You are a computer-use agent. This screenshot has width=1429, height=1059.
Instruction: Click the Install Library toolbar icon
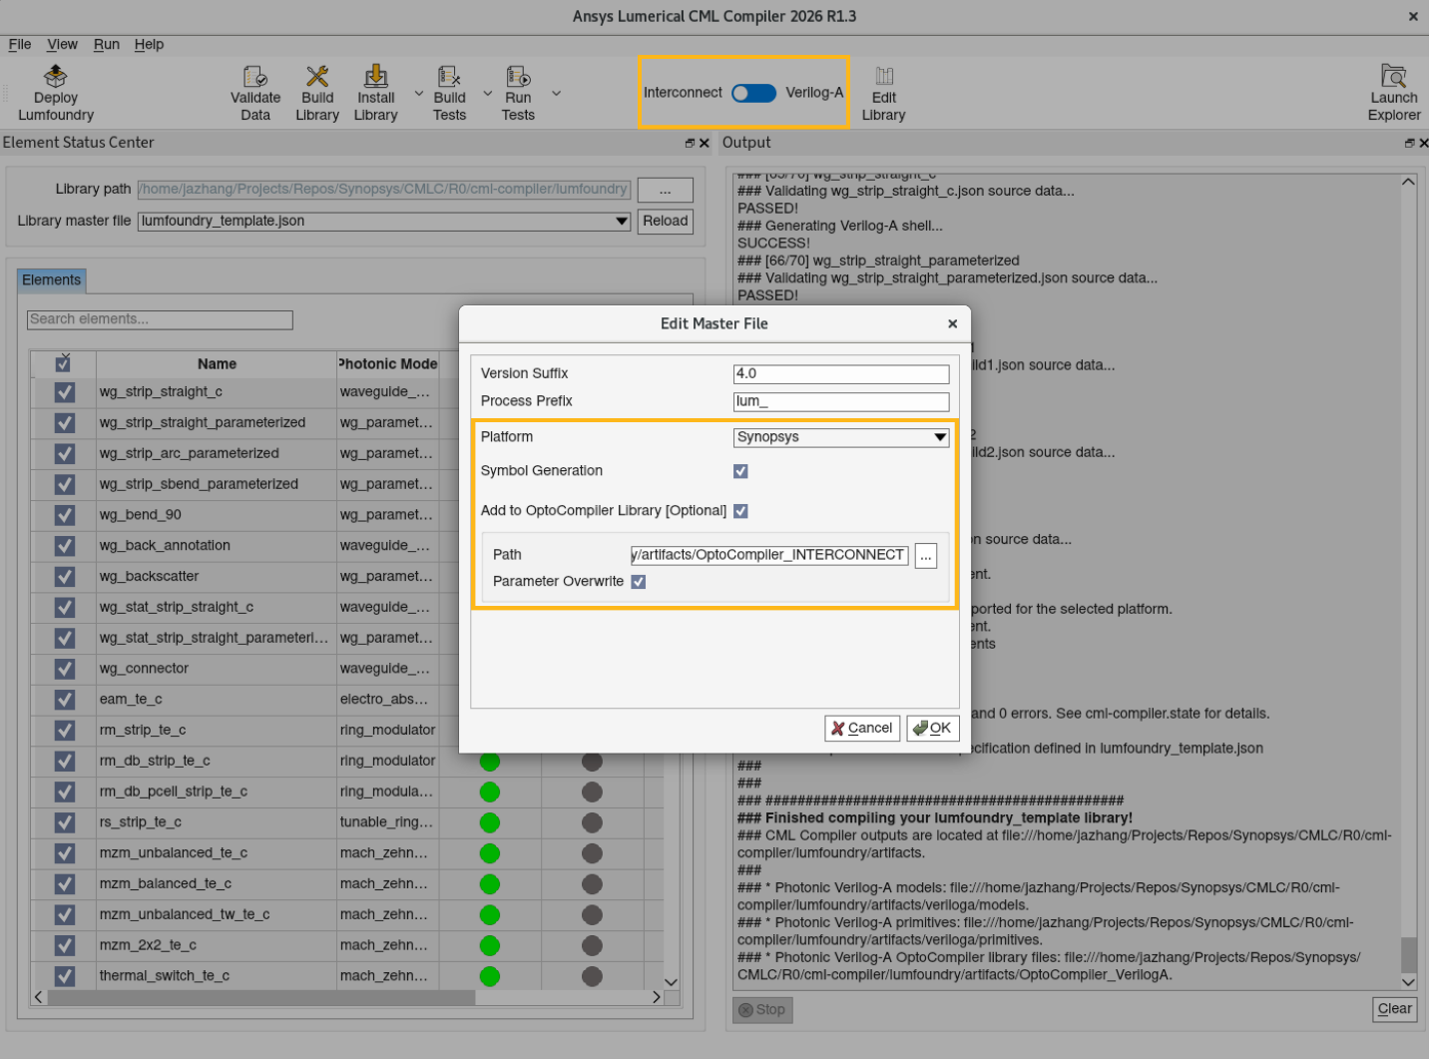(376, 93)
